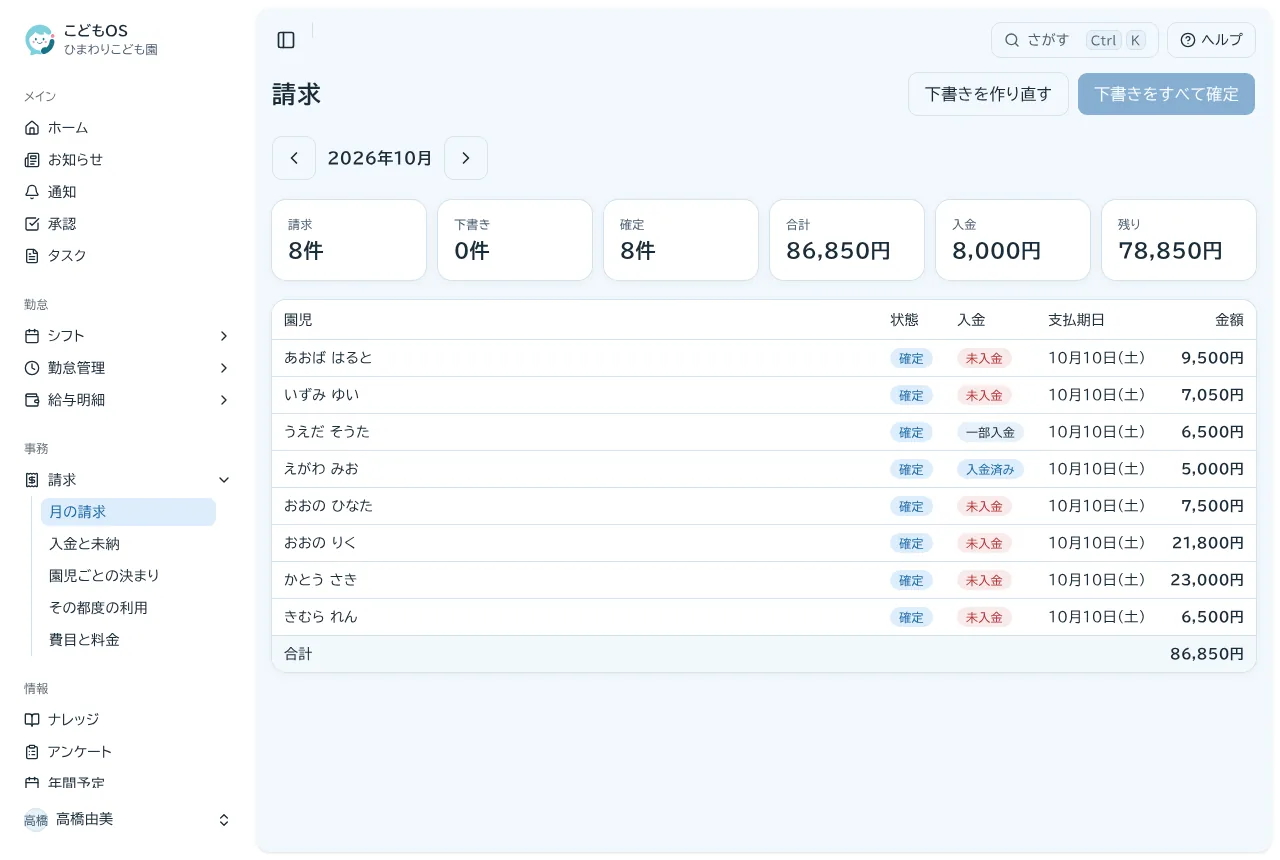Open ホーム via its house icon
The image size is (1280, 860).
[32, 128]
